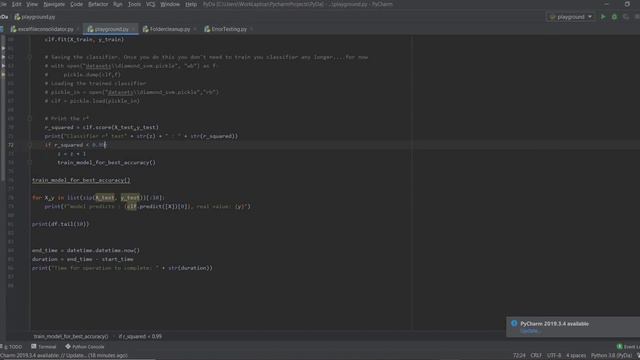Open the Navigate menu

click(x=54, y=4)
